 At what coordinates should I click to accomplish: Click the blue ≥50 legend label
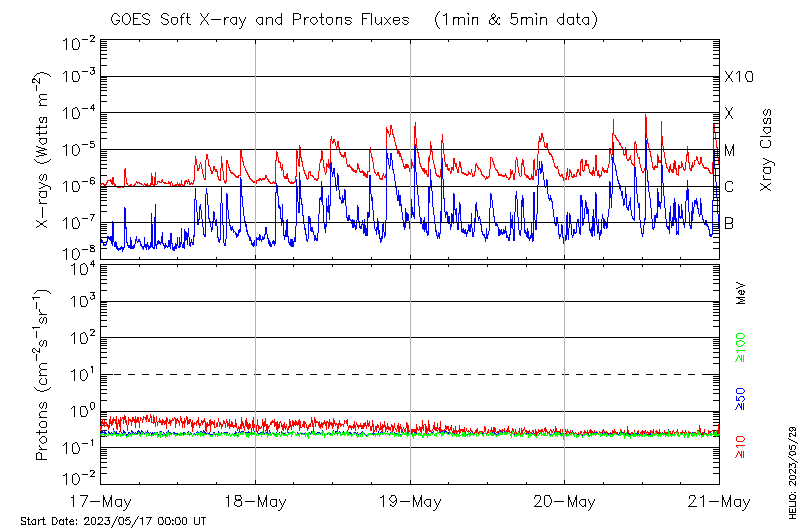742,397
